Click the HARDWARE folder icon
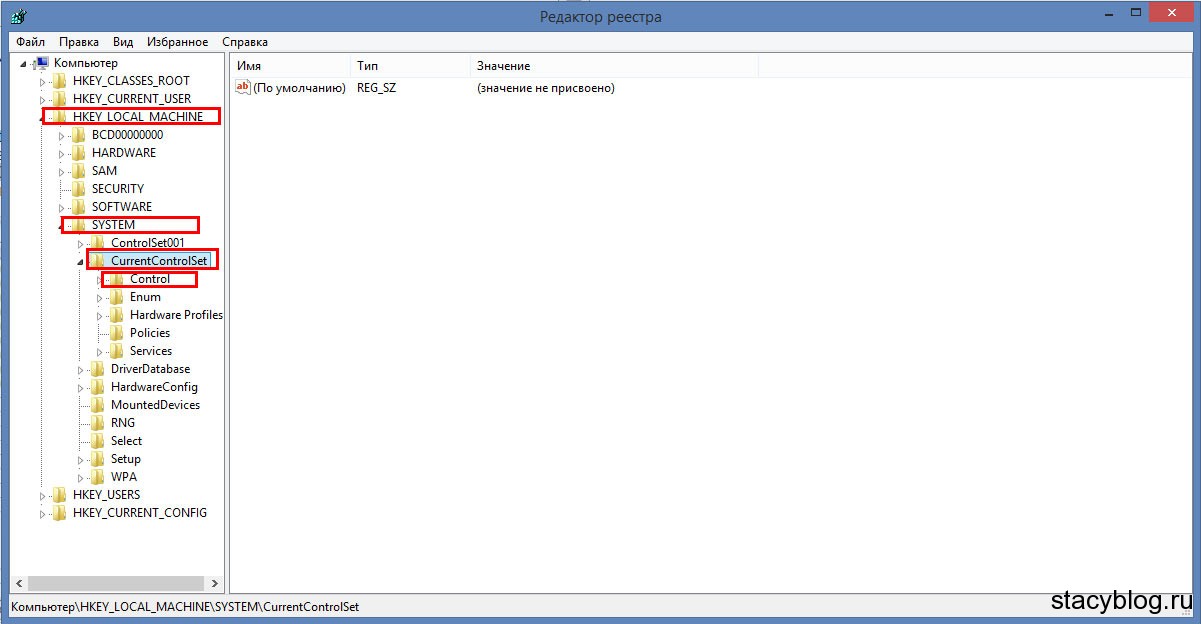 click(x=79, y=153)
